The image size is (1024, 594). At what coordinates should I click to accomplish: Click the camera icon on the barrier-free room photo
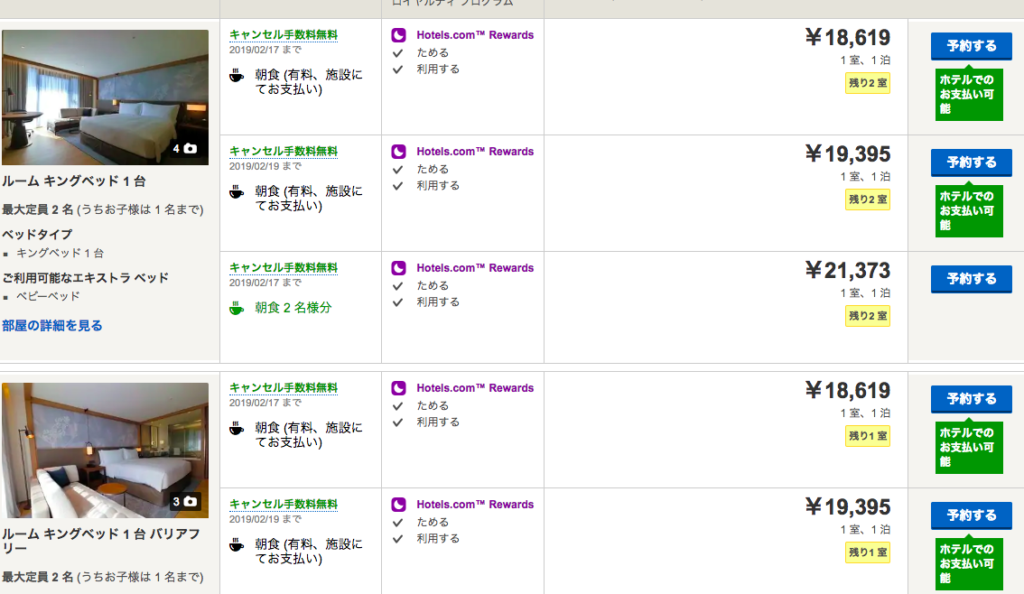(x=190, y=501)
